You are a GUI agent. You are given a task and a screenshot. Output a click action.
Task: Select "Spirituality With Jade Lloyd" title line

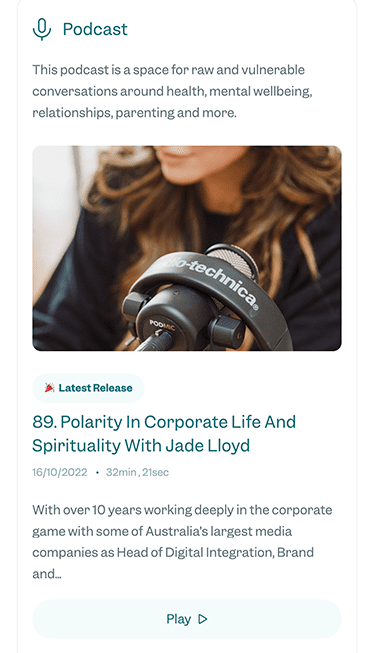(x=141, y=446)
